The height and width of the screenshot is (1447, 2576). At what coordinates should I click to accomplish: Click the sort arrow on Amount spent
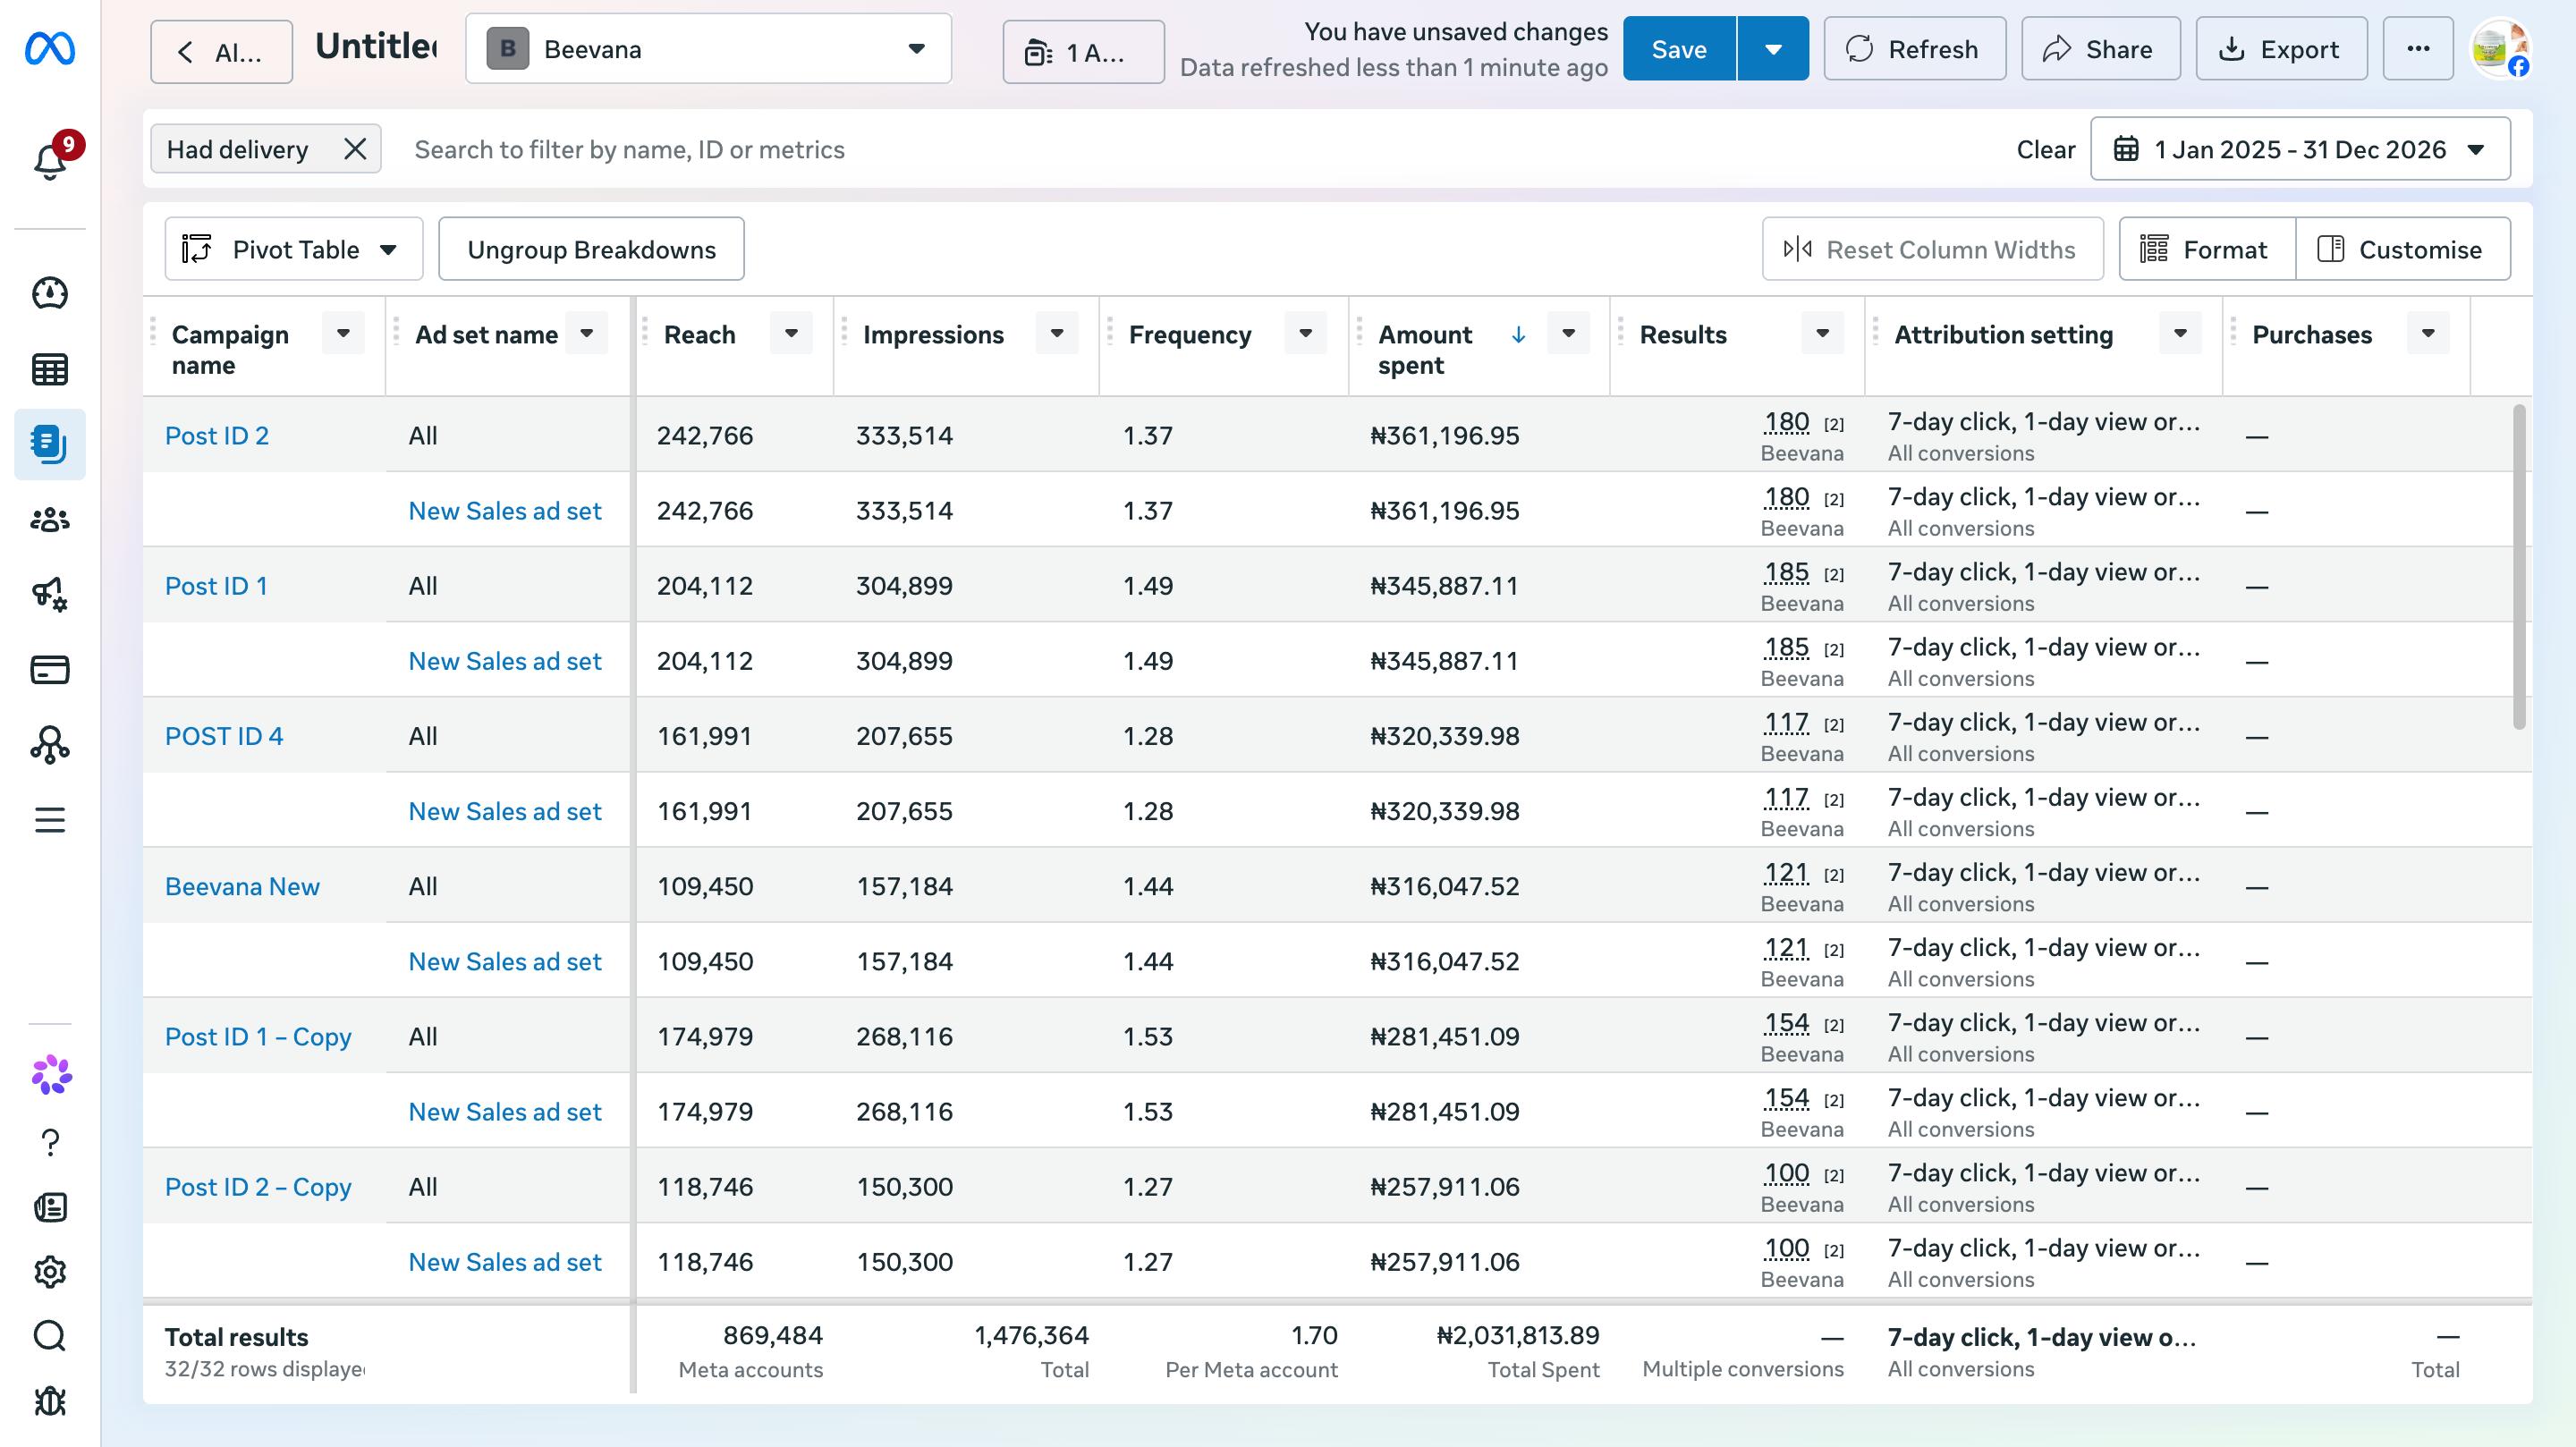pyautogui.click(x=1518, y=335)
